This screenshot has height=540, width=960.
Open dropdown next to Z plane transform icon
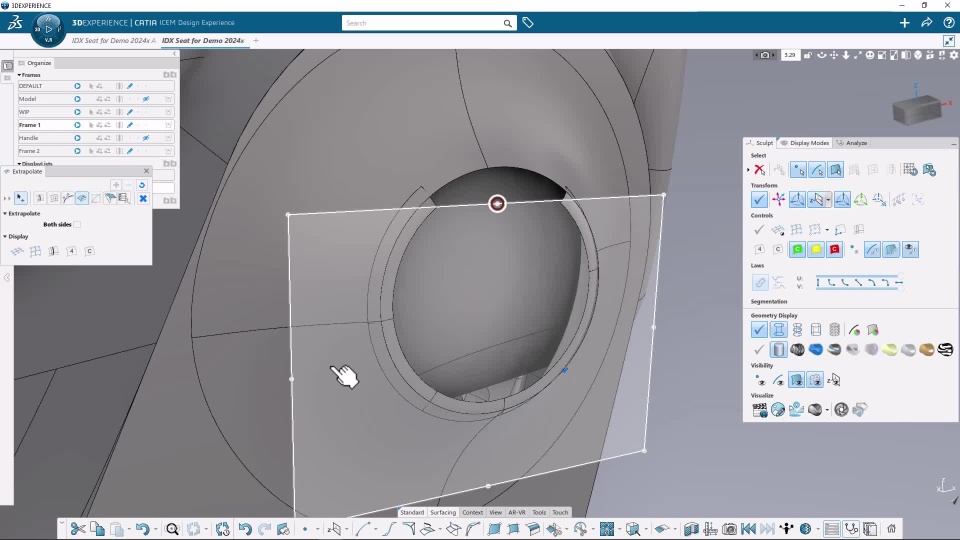click(828, 200)
